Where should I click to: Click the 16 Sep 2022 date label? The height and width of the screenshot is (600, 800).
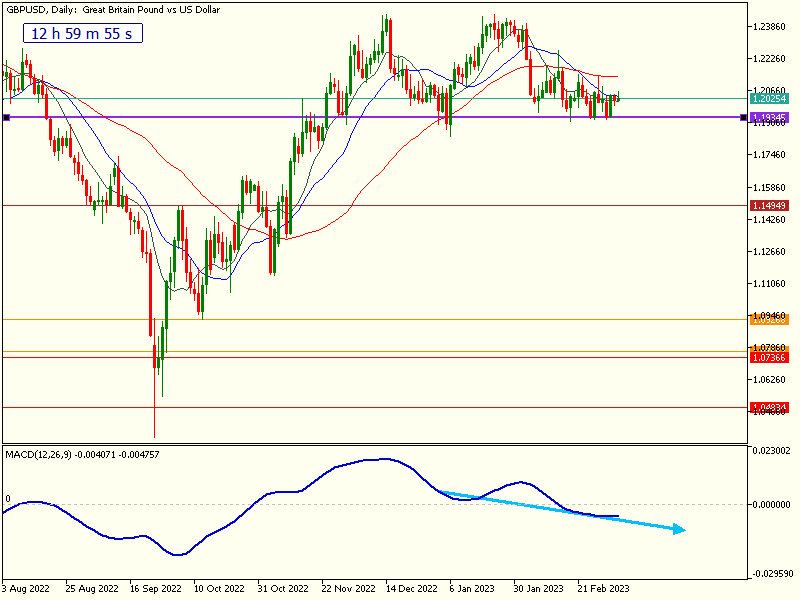click(157, 590)
